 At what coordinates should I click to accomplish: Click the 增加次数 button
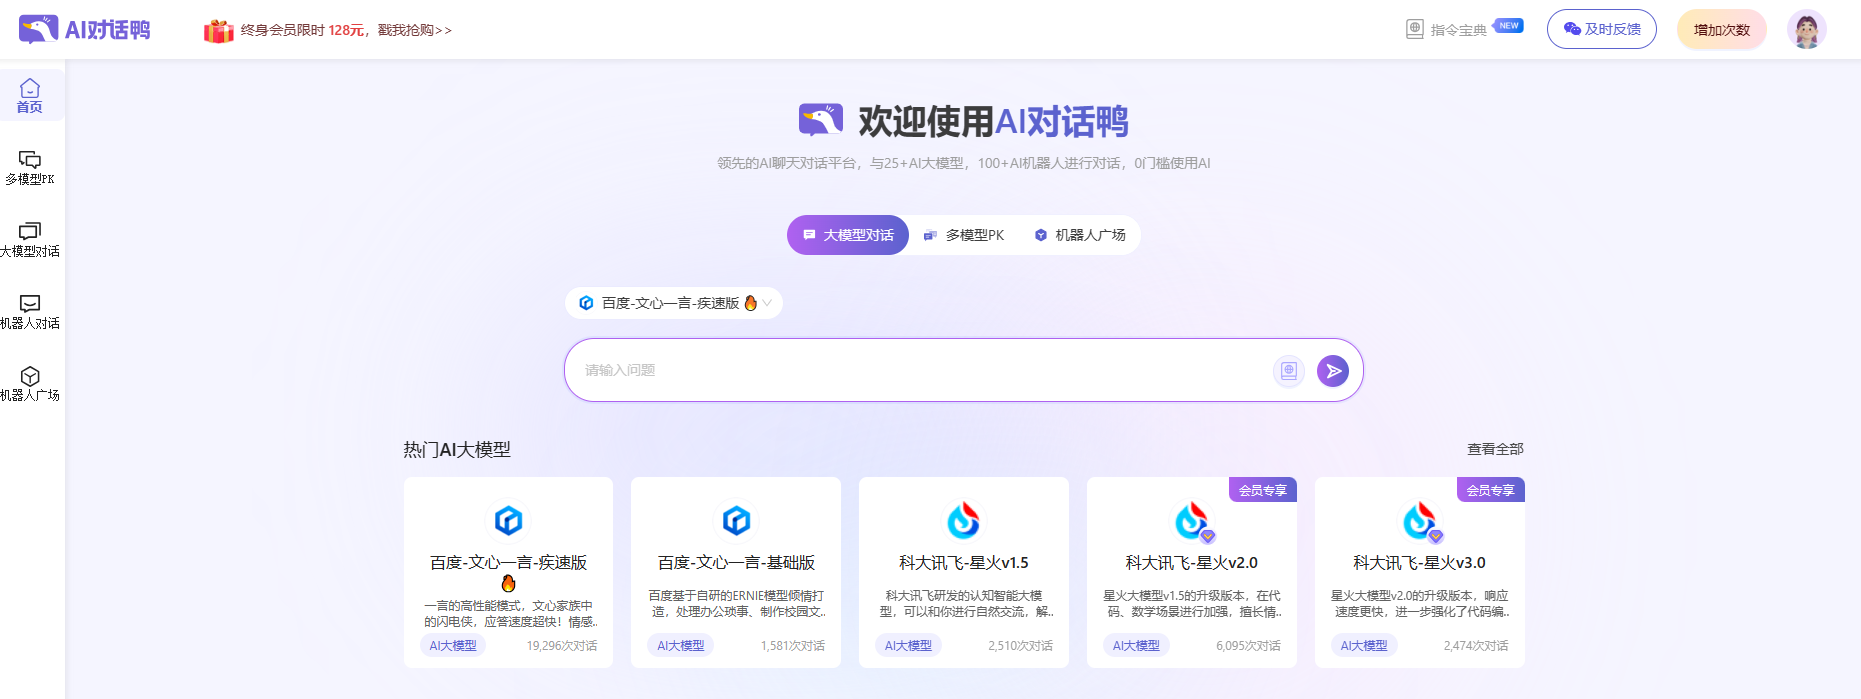[1722, 30]
